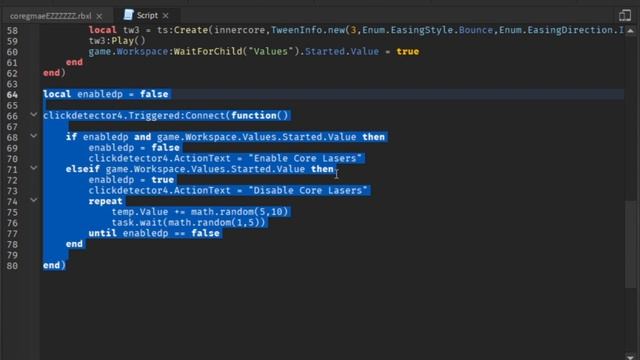Click the "repeat" keyword on line 74

point(105,201)
